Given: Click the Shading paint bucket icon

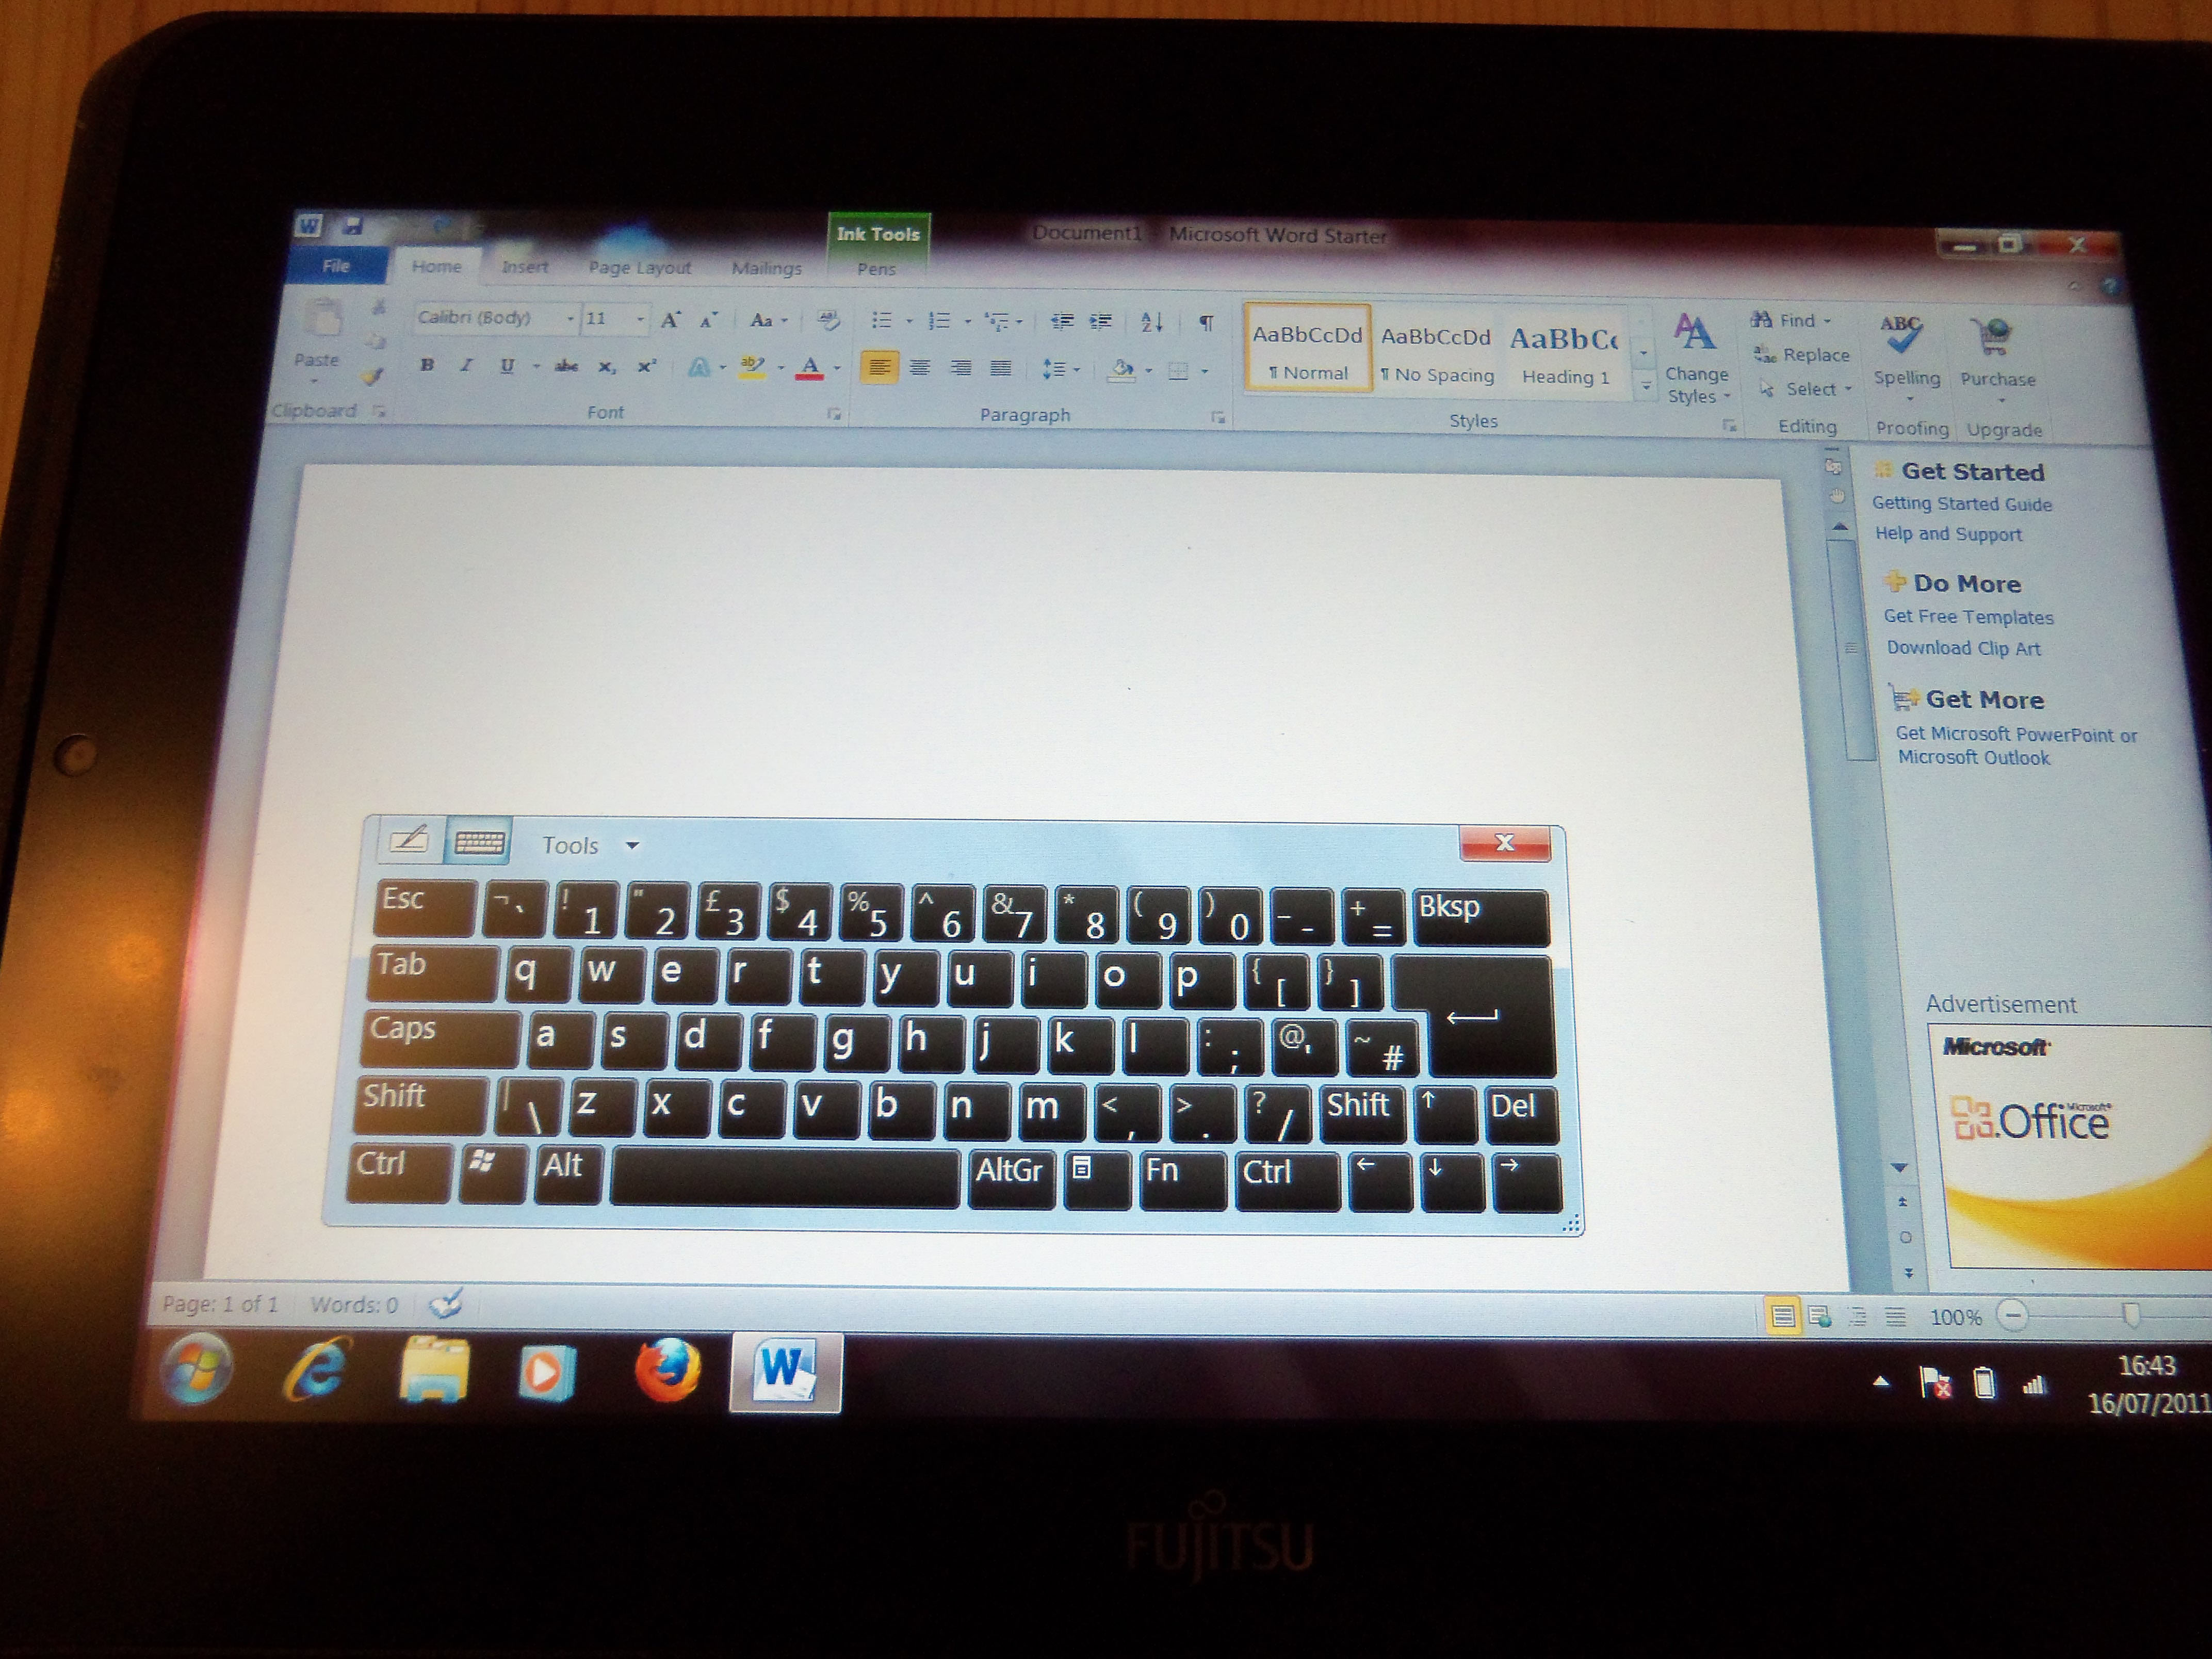Looking at the screenshot, I should (x=1122, y=370).
